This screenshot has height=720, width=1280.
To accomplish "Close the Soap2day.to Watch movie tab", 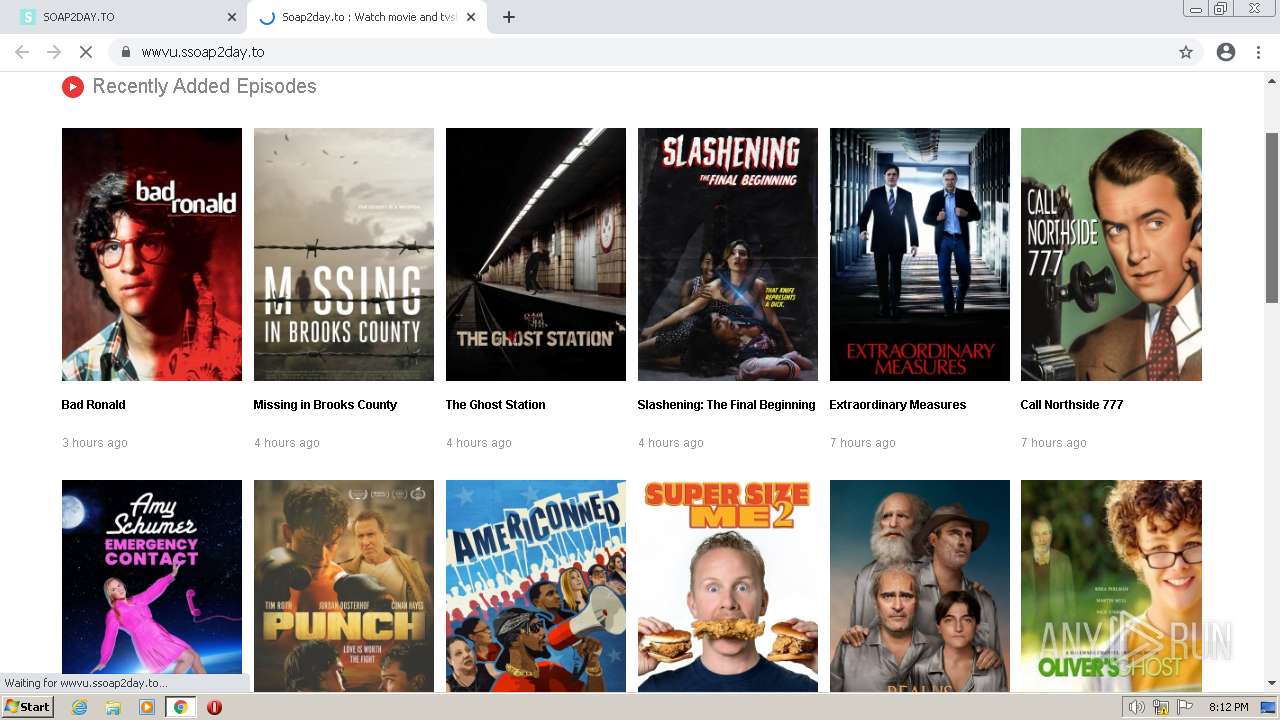I will [x=471, y=17].
